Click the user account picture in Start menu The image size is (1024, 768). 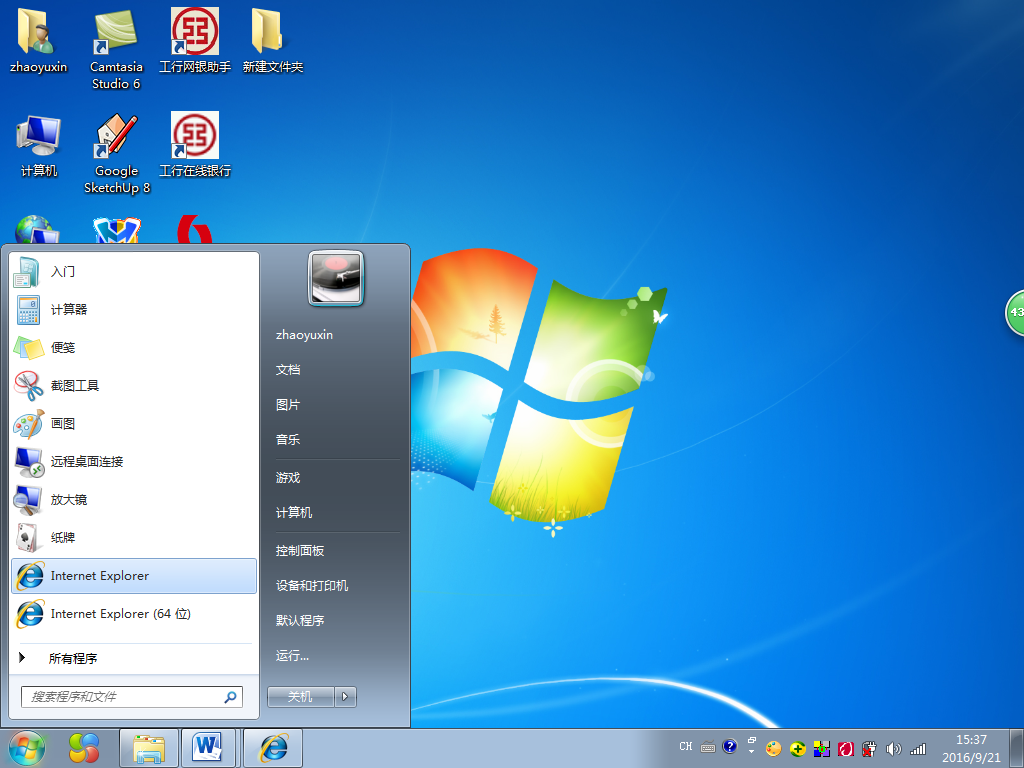(336, 279)
